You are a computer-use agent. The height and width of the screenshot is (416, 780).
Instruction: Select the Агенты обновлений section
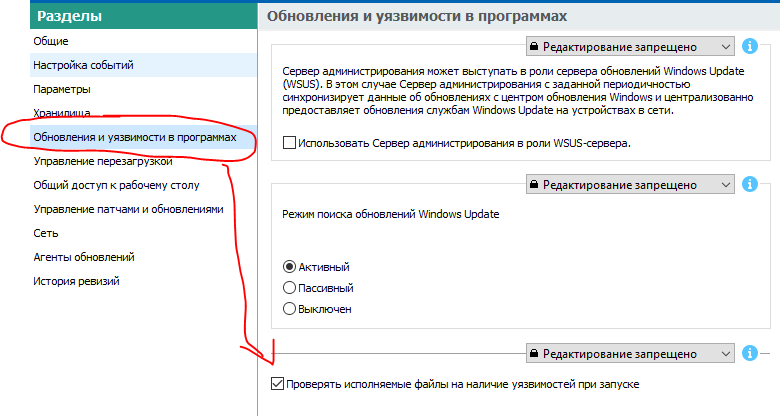(143, 257)
